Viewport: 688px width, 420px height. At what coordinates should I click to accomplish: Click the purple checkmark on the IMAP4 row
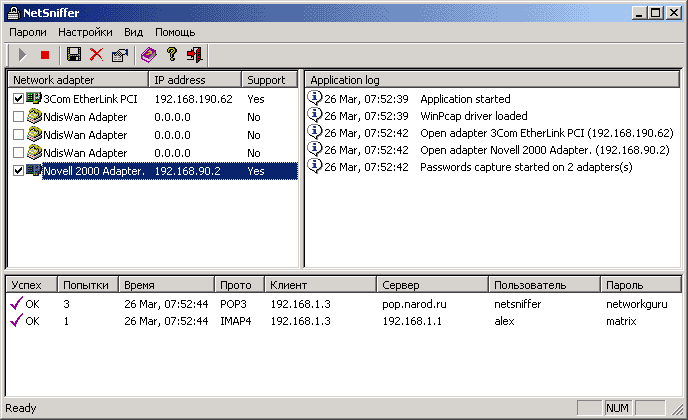pos(16,320)
